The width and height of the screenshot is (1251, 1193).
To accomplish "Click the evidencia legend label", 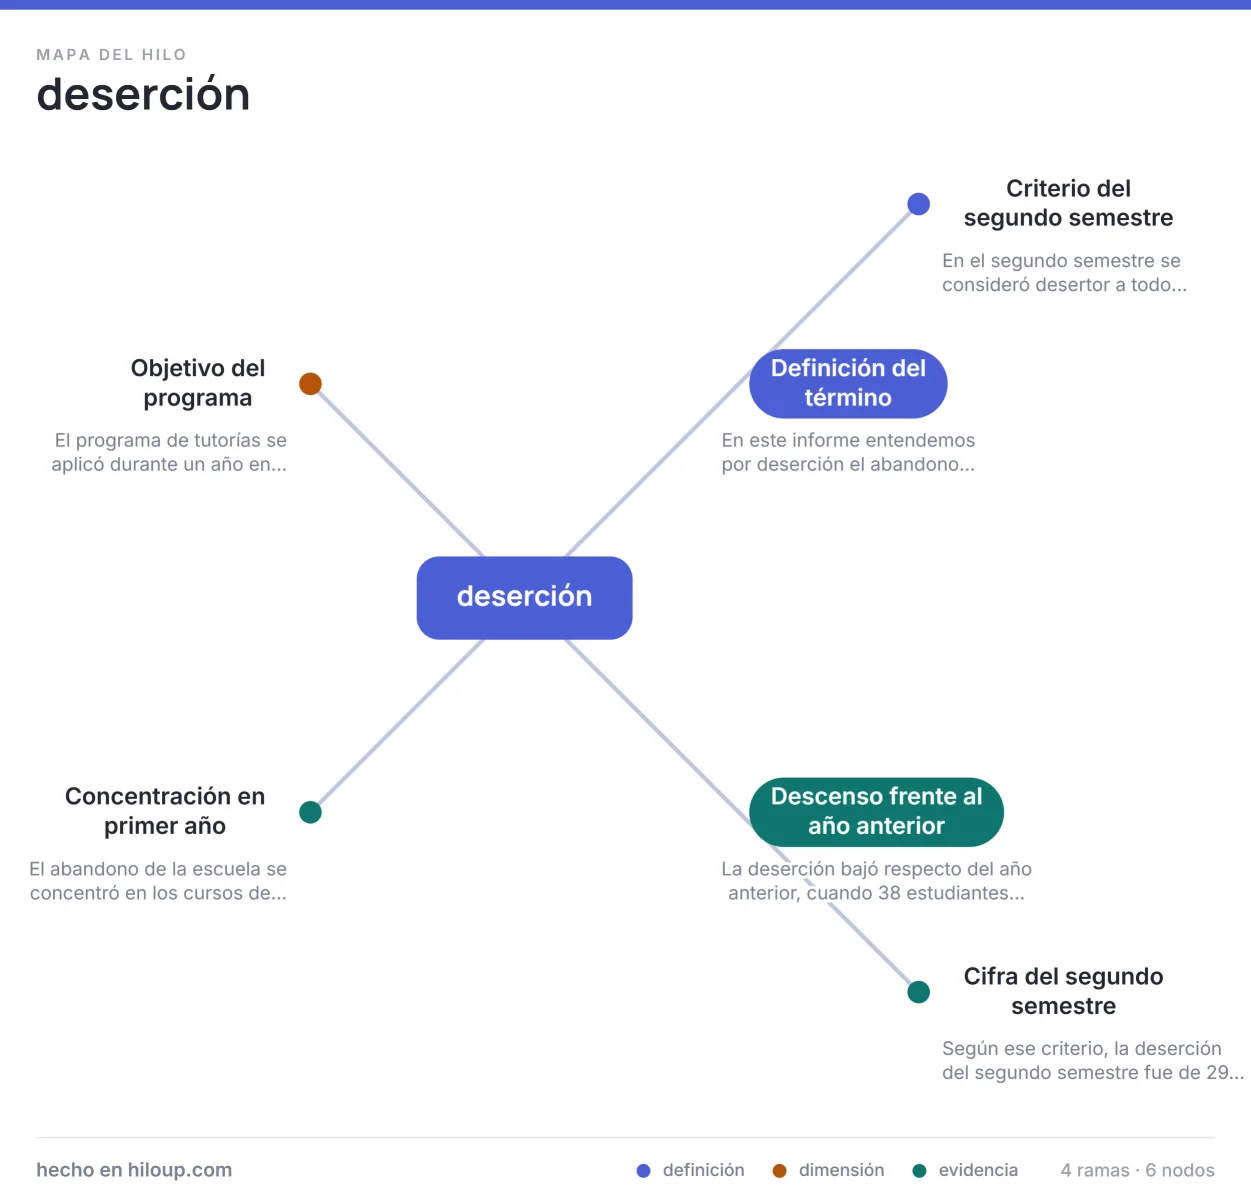I will pos(978,1170).
